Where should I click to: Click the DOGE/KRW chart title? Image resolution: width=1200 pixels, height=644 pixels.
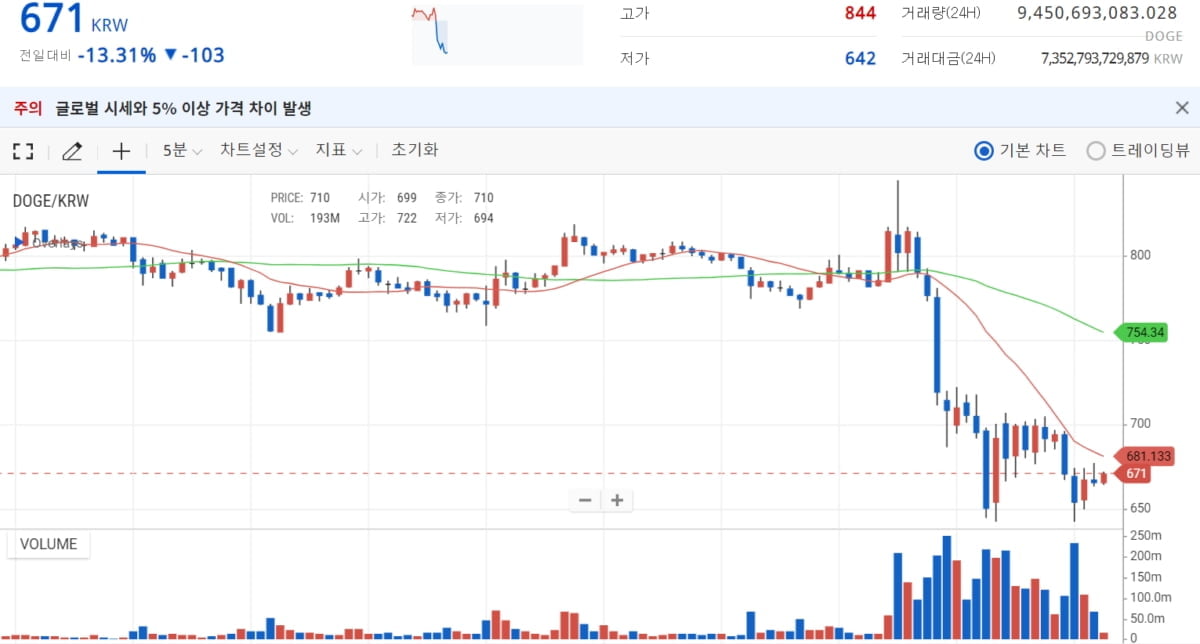tap(50, 201)
